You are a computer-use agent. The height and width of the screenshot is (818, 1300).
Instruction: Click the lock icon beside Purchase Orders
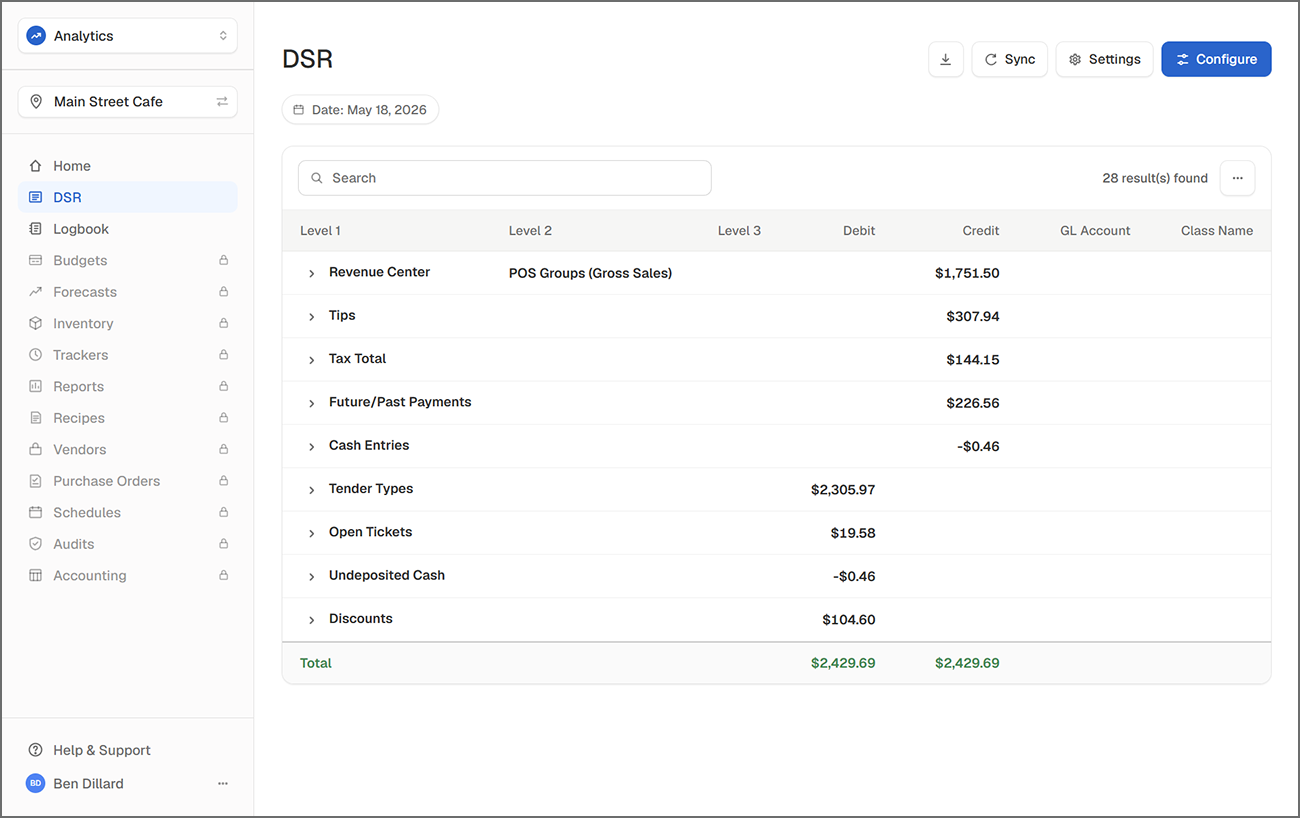[x=224, y=481]
